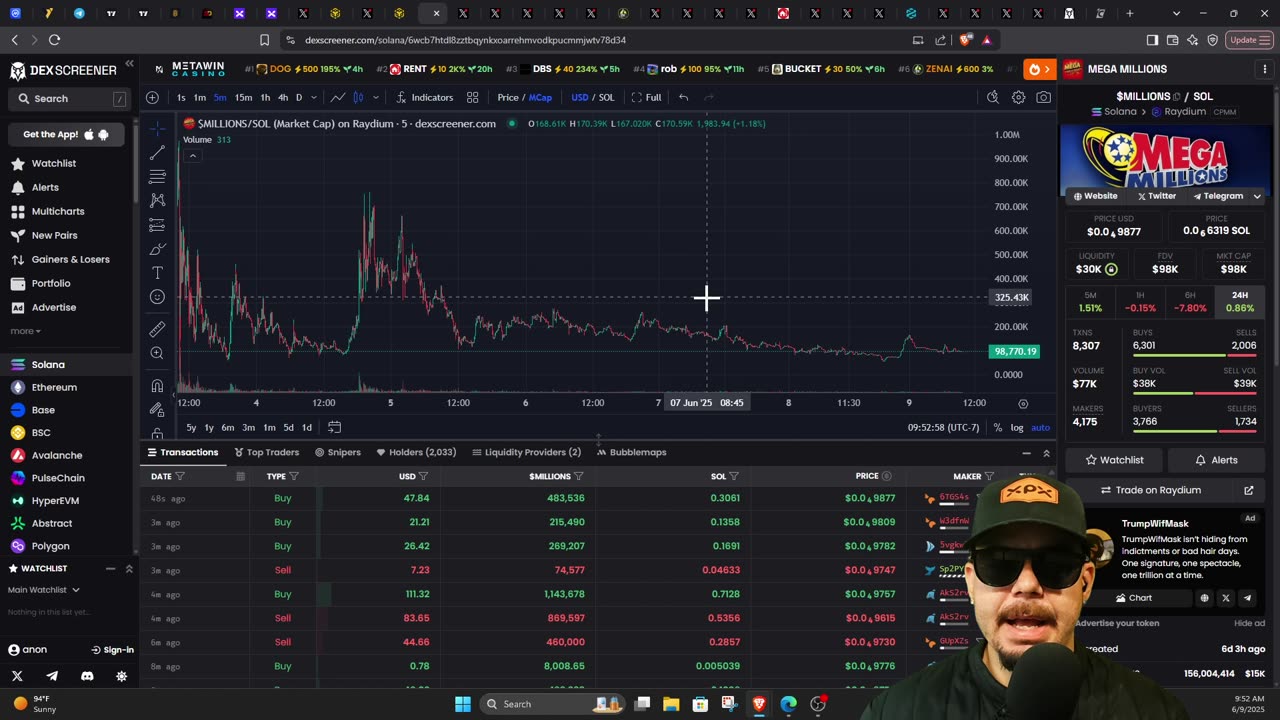This screenshot has height=720, width=1280.
Task: Click the Sign-in link
Action: coord(112,650)
